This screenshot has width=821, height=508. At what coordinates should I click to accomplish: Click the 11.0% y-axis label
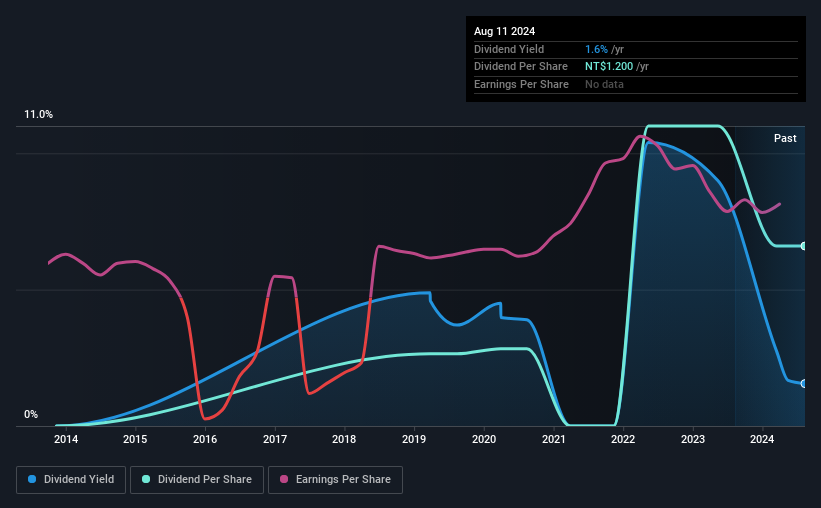[38, 115]
